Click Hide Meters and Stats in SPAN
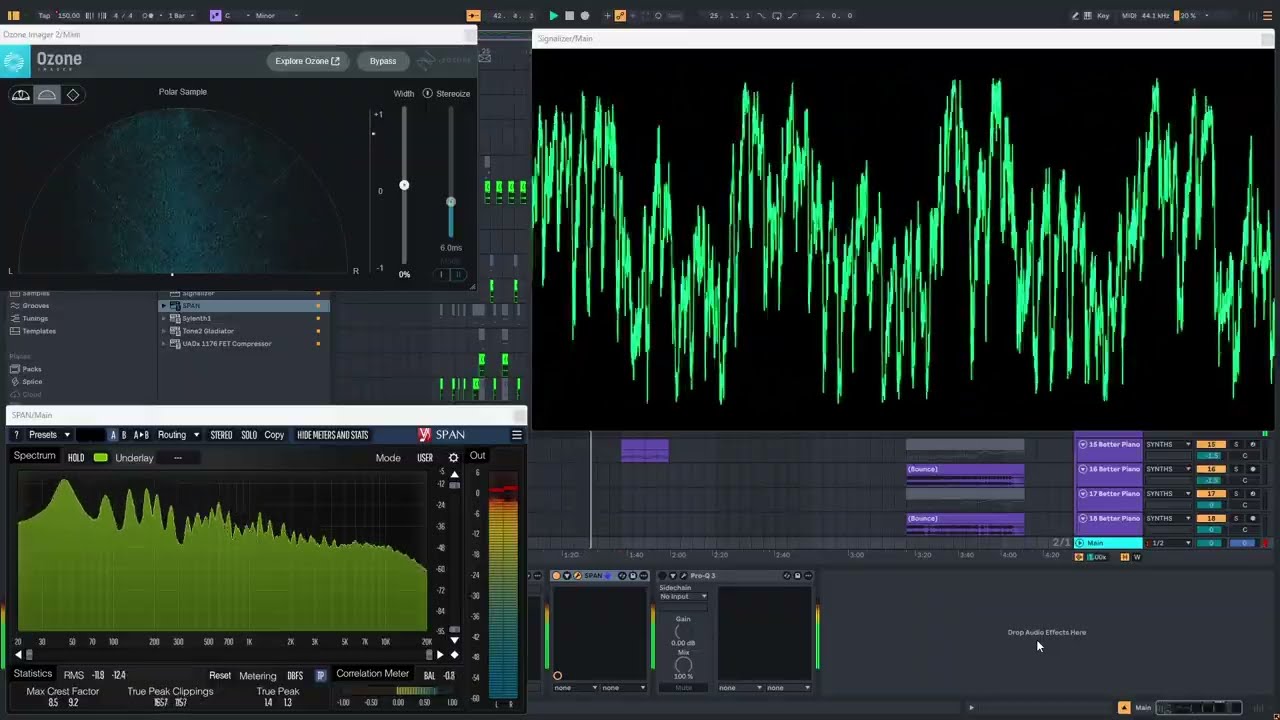Viewport: 1280px width, 720px height. [333, 435]
